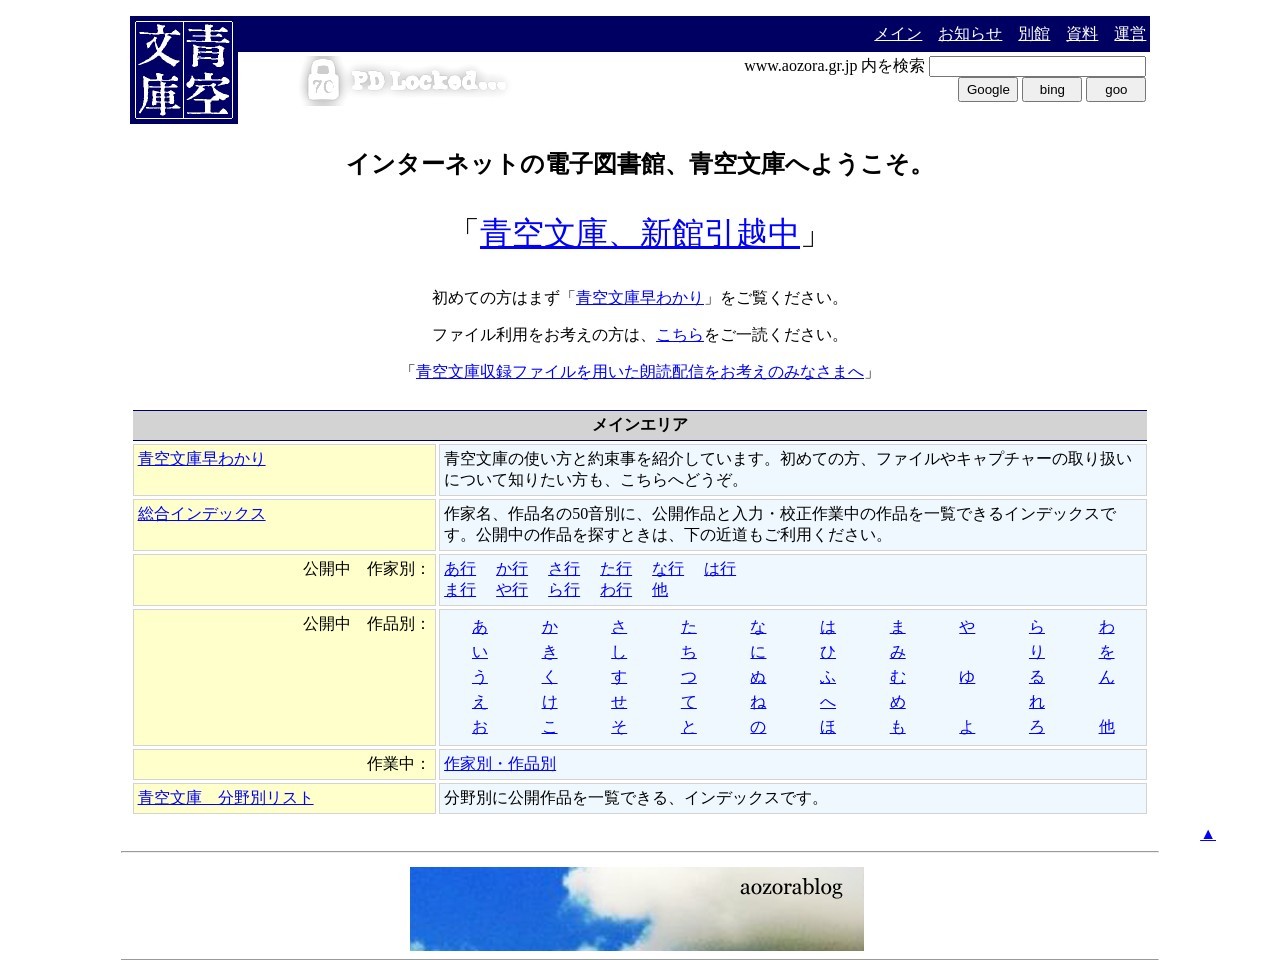Screen dimensions: 1280x960
Task: Open the 運営 menu link
Action: (x=1130, y=33)
